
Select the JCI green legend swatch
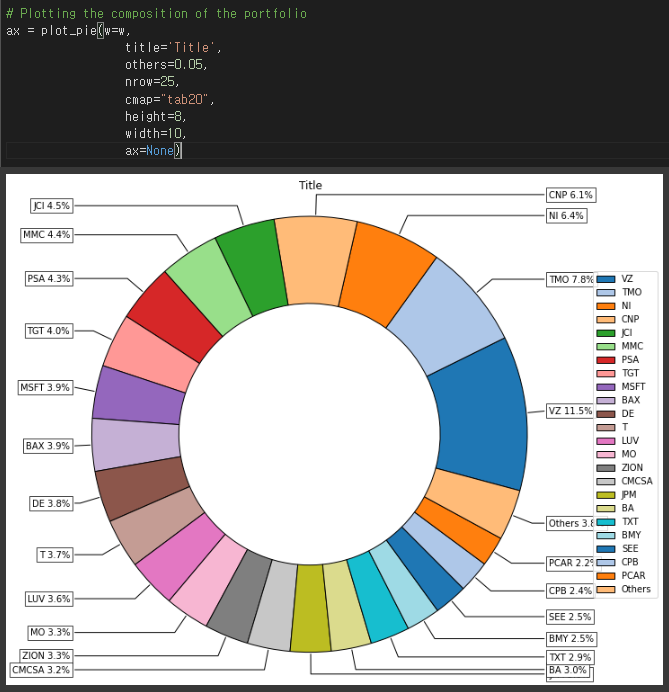tap(605, 333)
